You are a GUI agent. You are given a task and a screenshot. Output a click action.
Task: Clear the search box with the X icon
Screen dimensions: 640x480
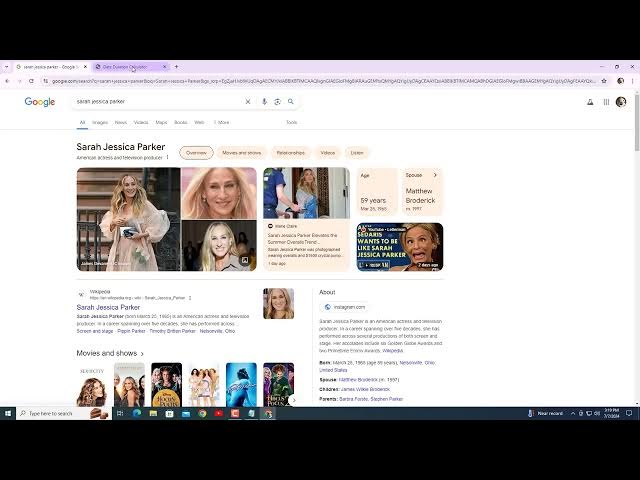[248, 101]
